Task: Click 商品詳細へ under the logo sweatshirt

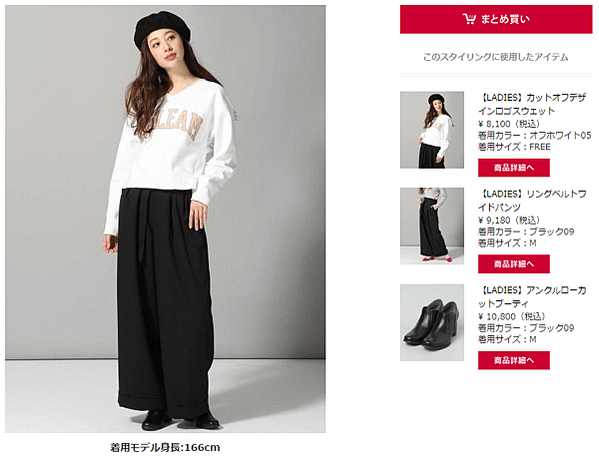Action: pos(513,168)
